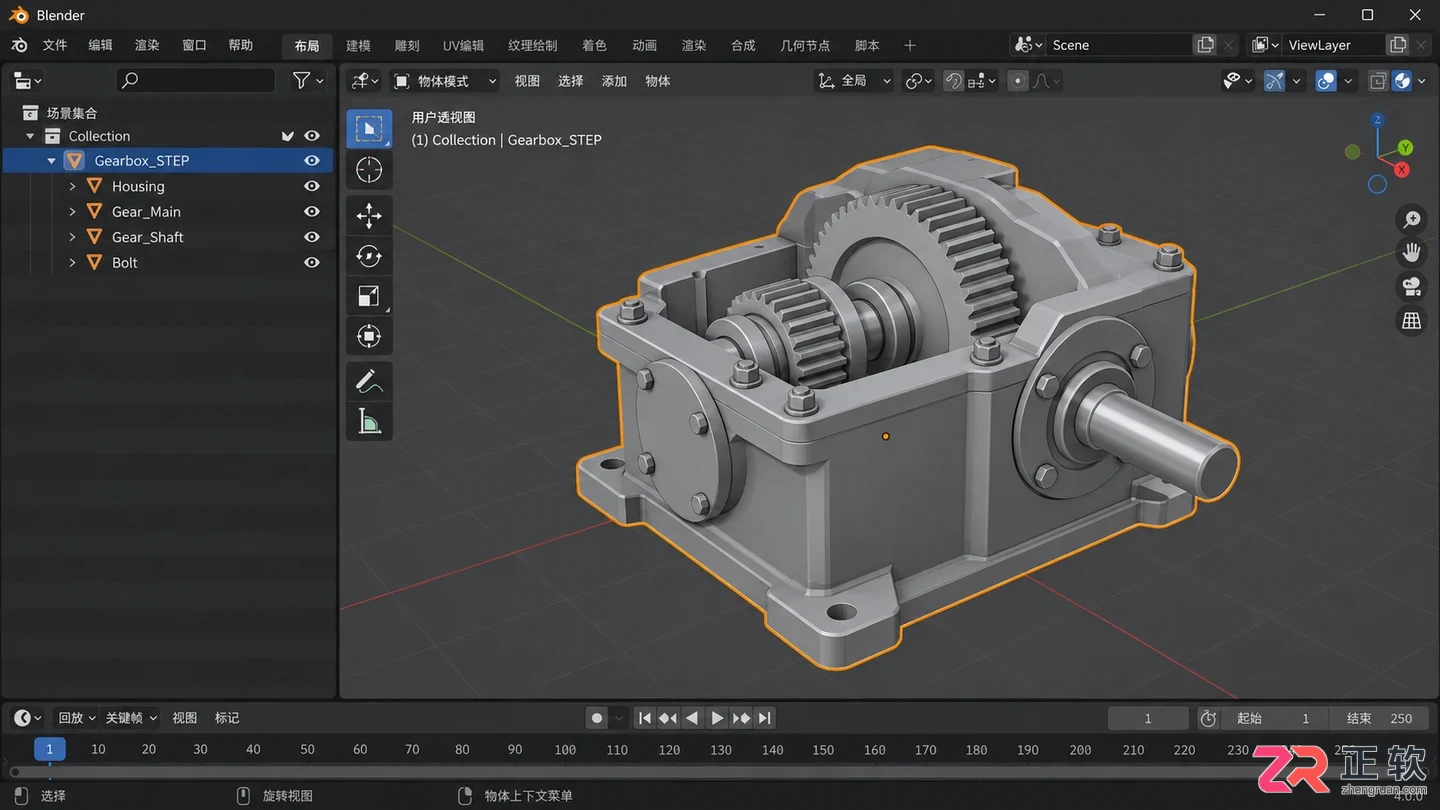
Task: Open the Blender logo application menu
Action: coord(19,45)
